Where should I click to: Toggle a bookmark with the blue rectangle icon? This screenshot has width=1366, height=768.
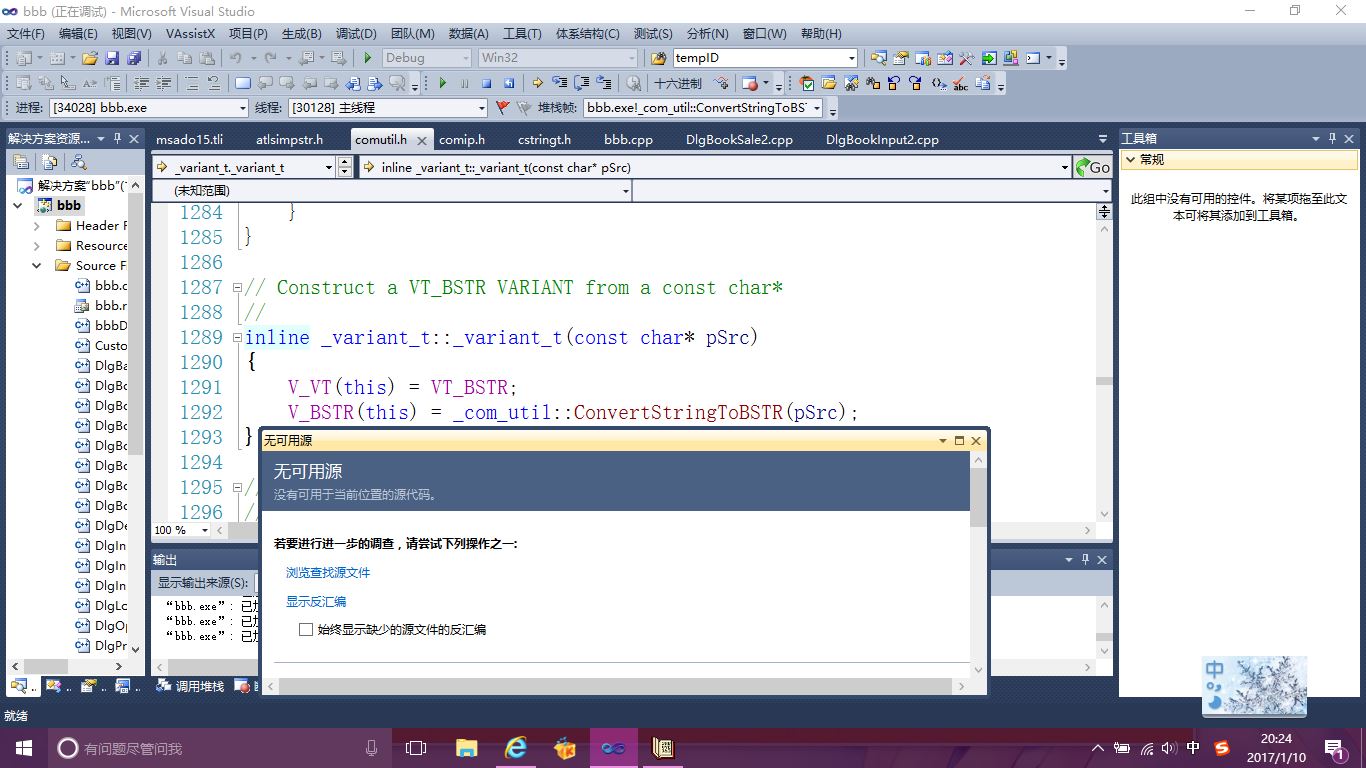[x=242, y=83]
